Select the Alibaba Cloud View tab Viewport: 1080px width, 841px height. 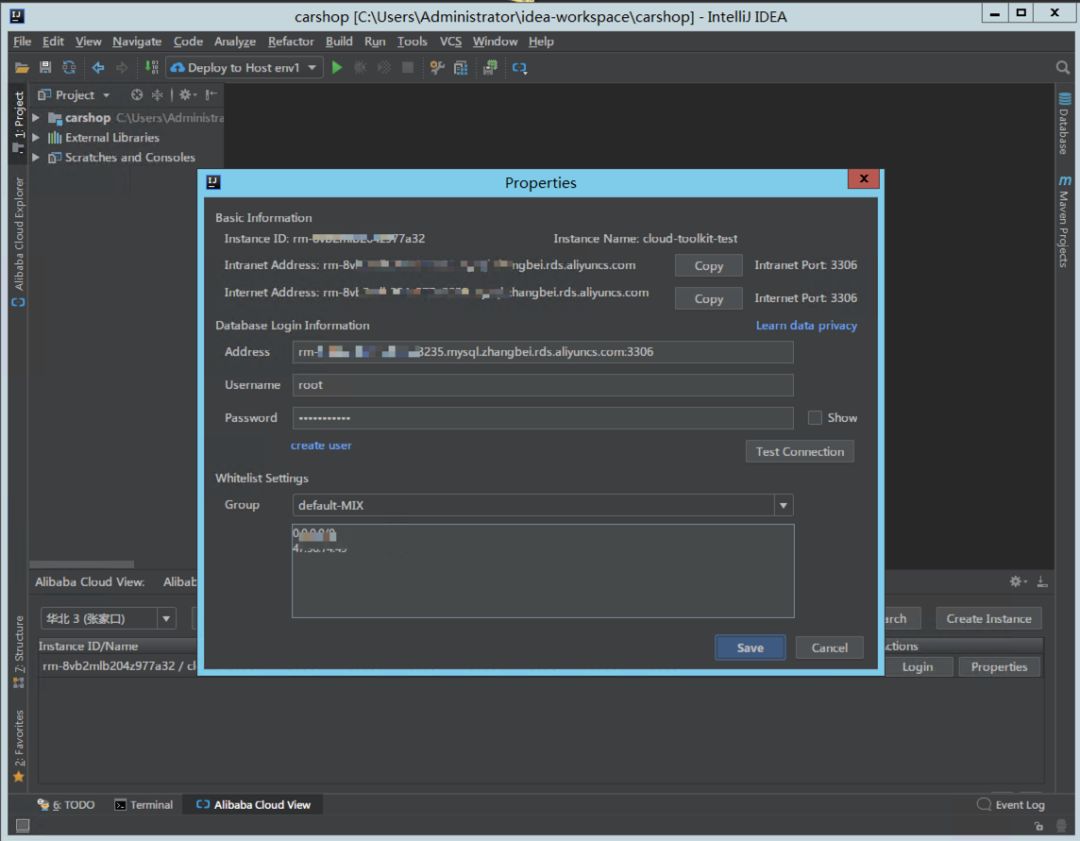pyautogui.click(x=253, y=804)
